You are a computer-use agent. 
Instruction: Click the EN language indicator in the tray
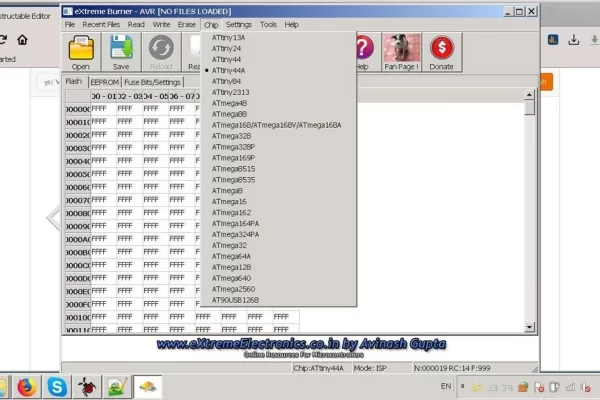[446, 386]
